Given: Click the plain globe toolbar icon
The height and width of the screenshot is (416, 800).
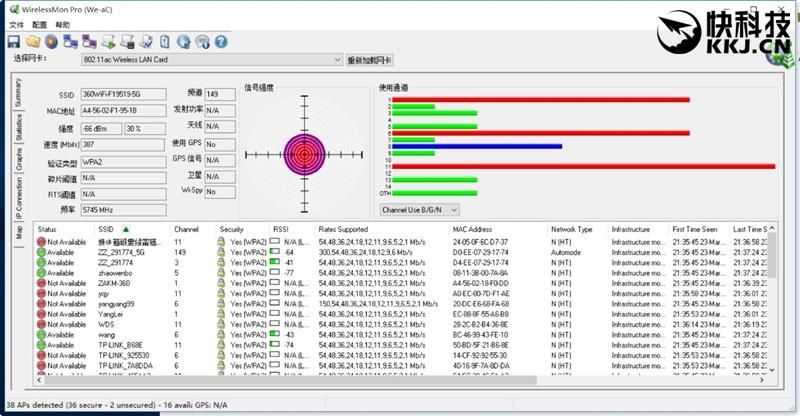Looking at the screenshot, I should [x=184, y=42].
